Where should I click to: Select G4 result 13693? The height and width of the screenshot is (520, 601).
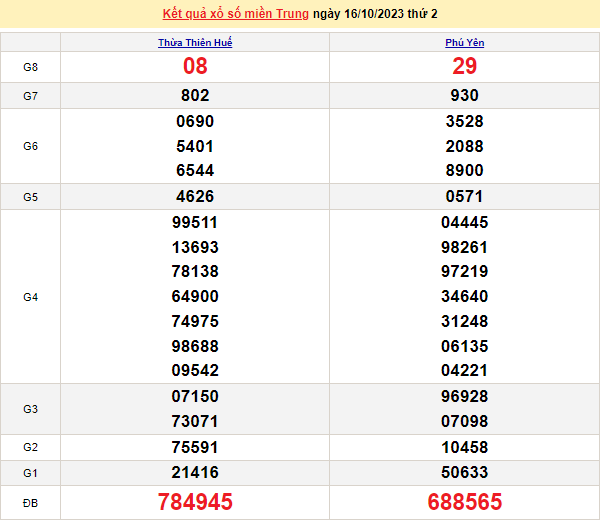(x=195, y=248)
